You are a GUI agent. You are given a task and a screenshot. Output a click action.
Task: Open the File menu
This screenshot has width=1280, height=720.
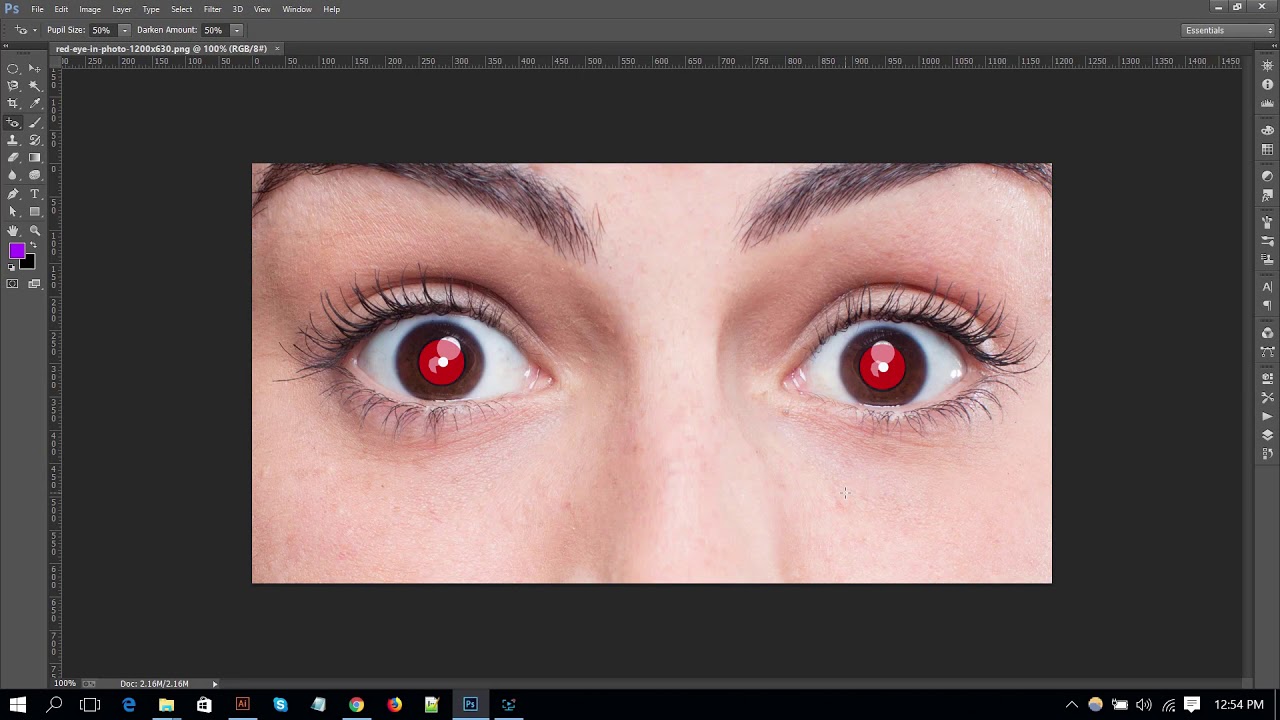click(x=37, y=9)
